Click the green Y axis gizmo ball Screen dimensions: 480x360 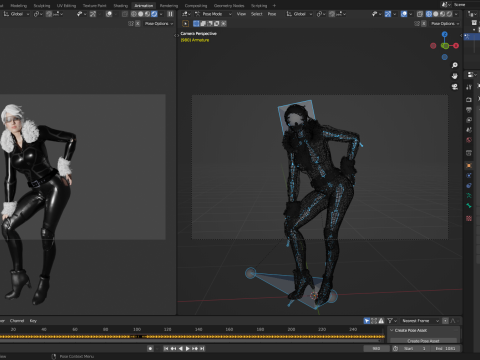pyautogui.click(x=445, y=46)
